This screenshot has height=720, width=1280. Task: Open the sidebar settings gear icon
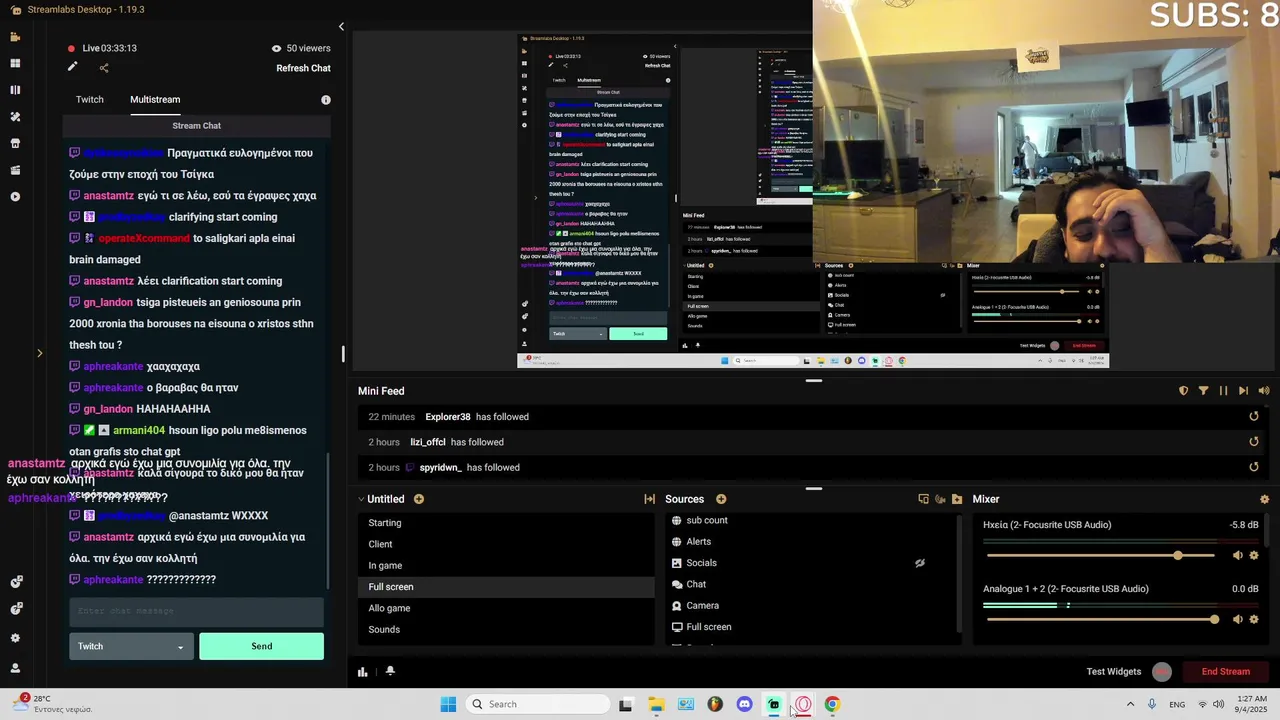(x=15, y=638)
